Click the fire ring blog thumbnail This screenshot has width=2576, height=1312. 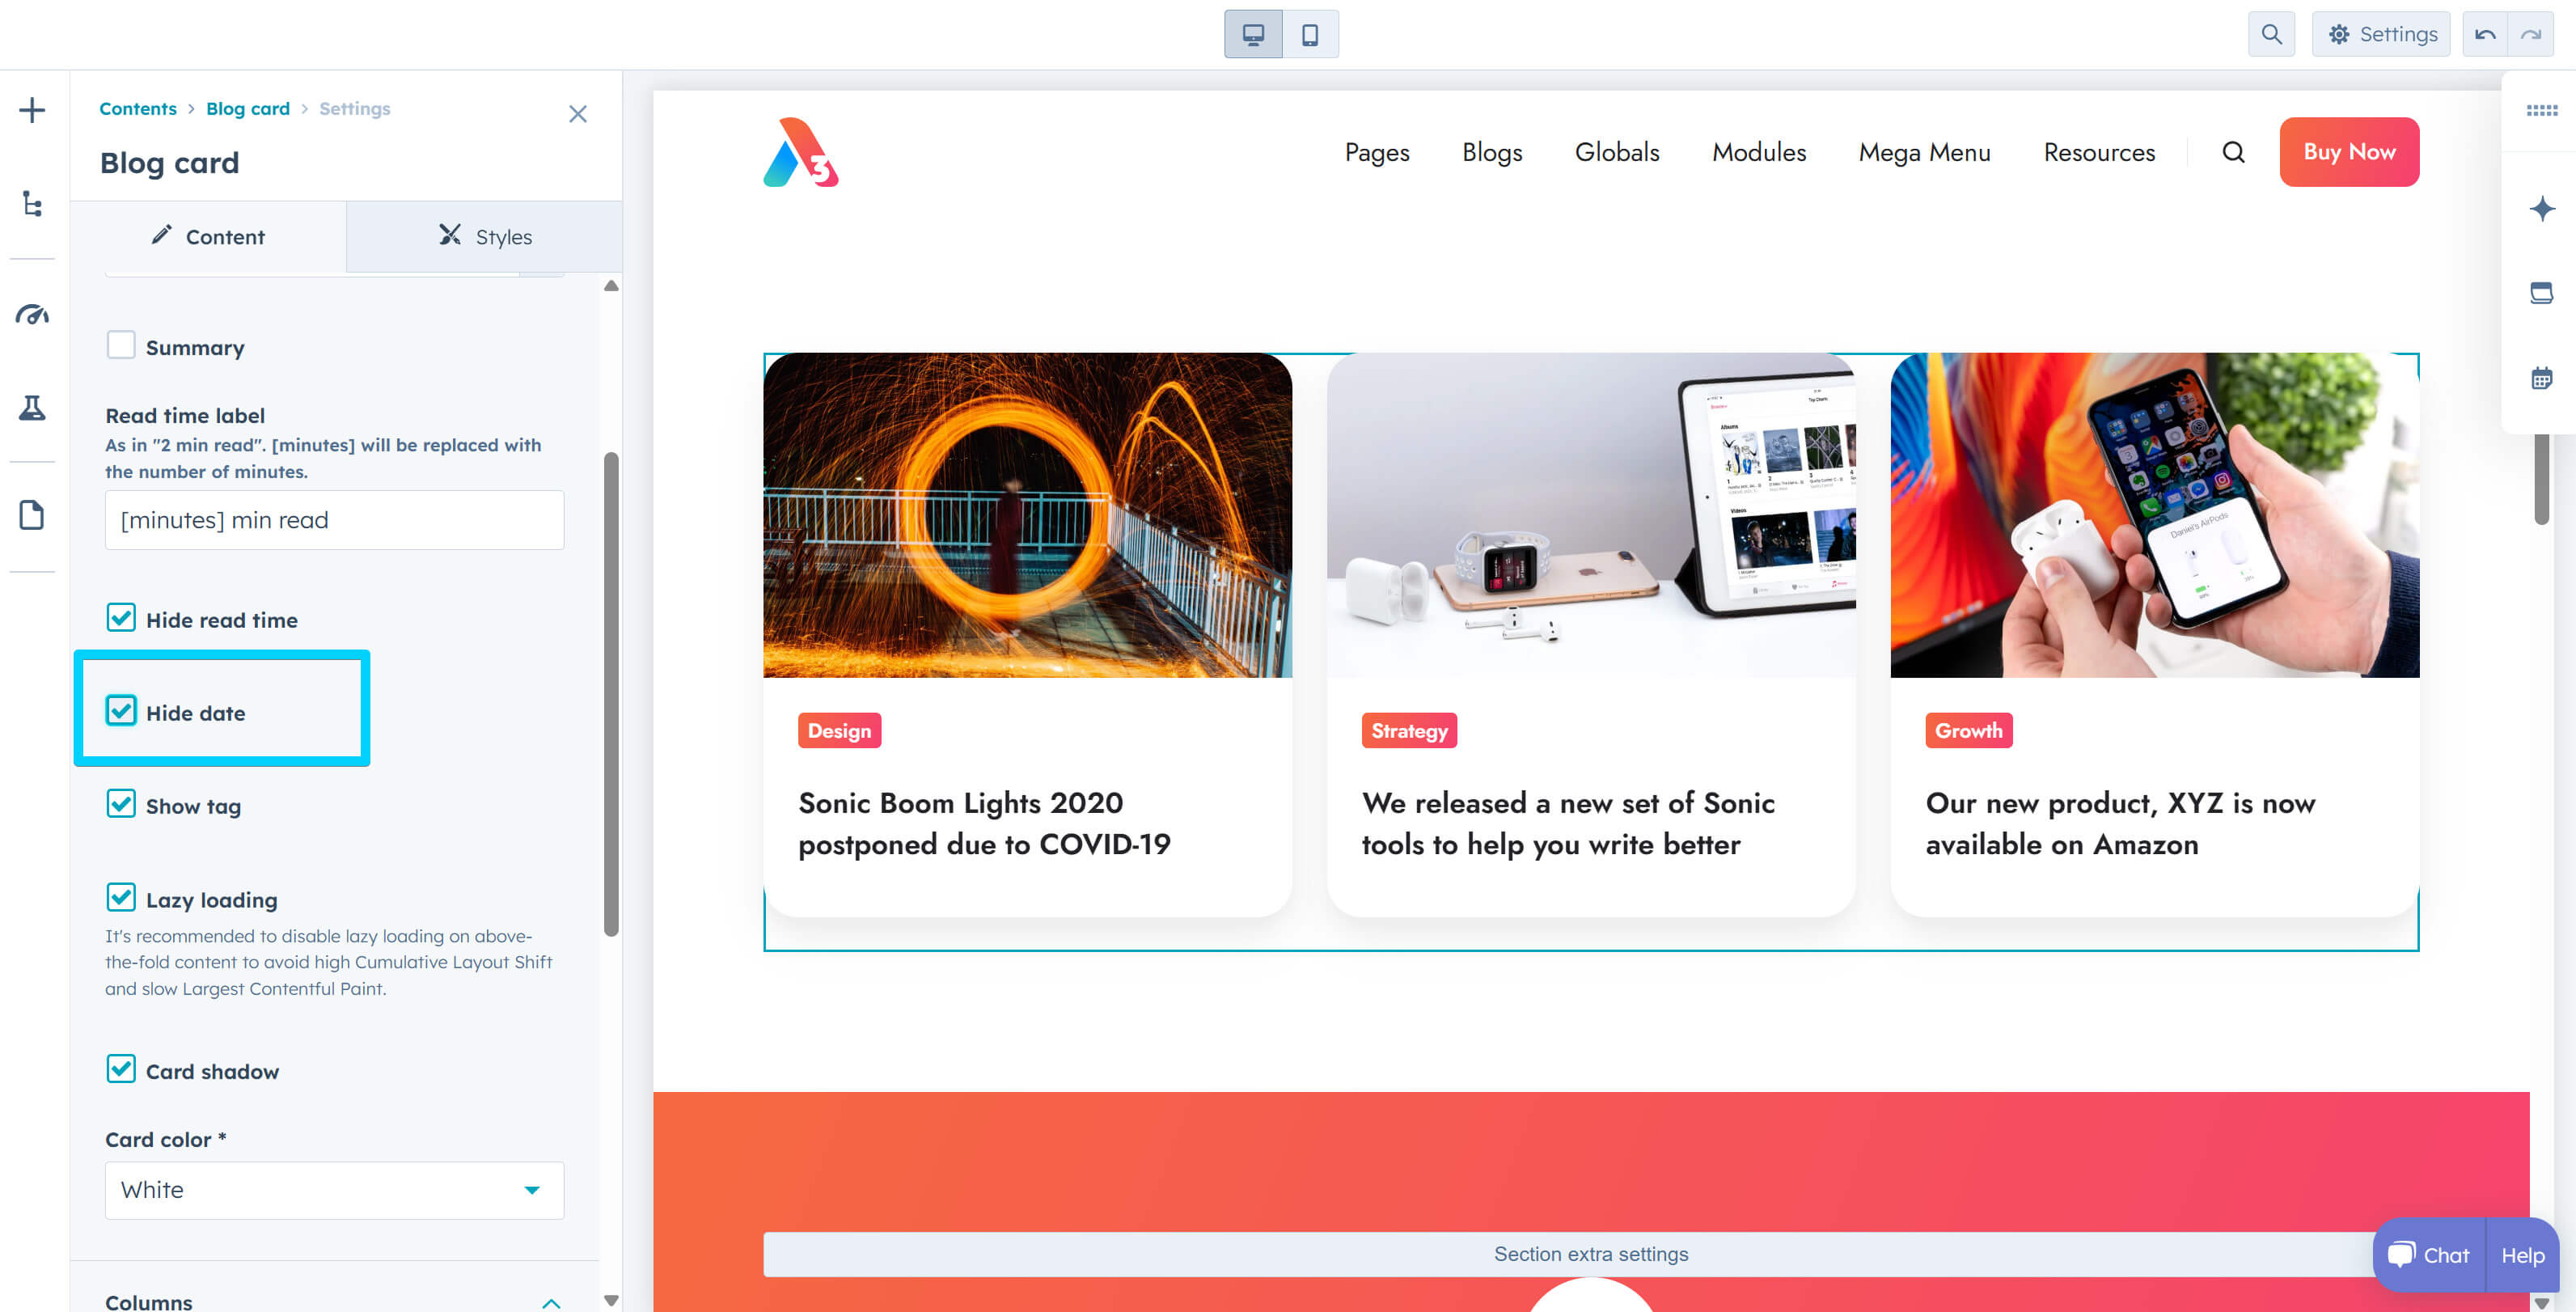(1027, 515)
